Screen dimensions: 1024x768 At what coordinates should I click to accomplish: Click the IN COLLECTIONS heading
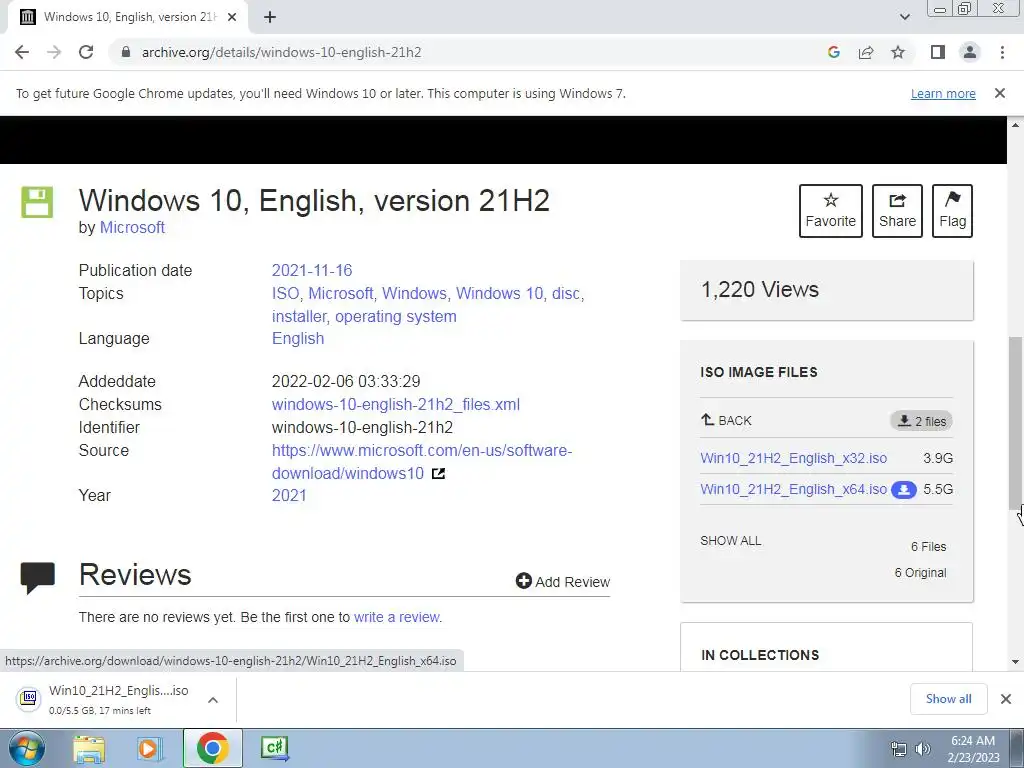click(x=760, y=655)
